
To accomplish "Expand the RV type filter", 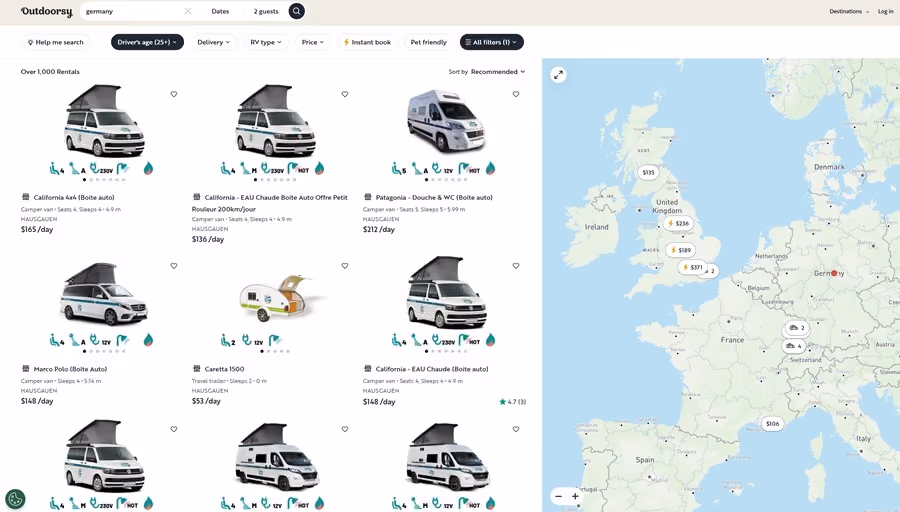I will tap(266, 42).
